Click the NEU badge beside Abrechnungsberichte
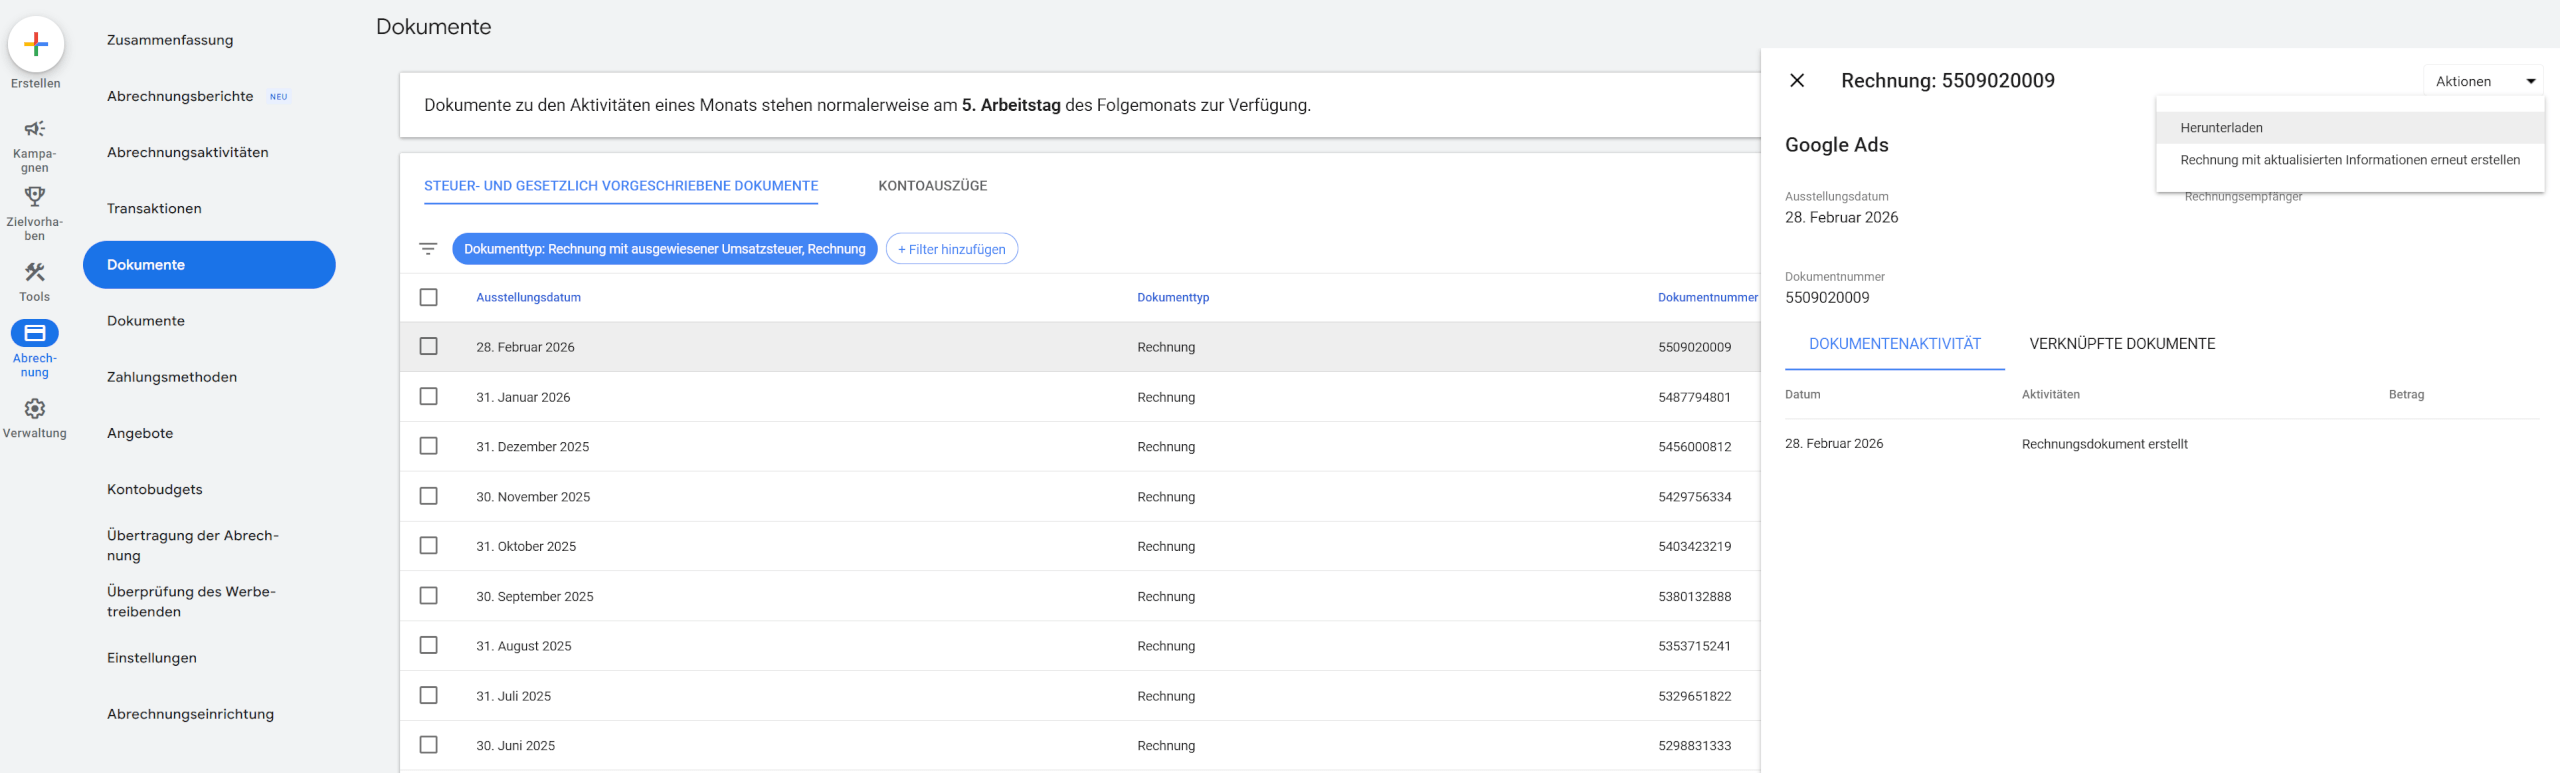This screenshot has width=2560, height=773. tap(279, 97)
